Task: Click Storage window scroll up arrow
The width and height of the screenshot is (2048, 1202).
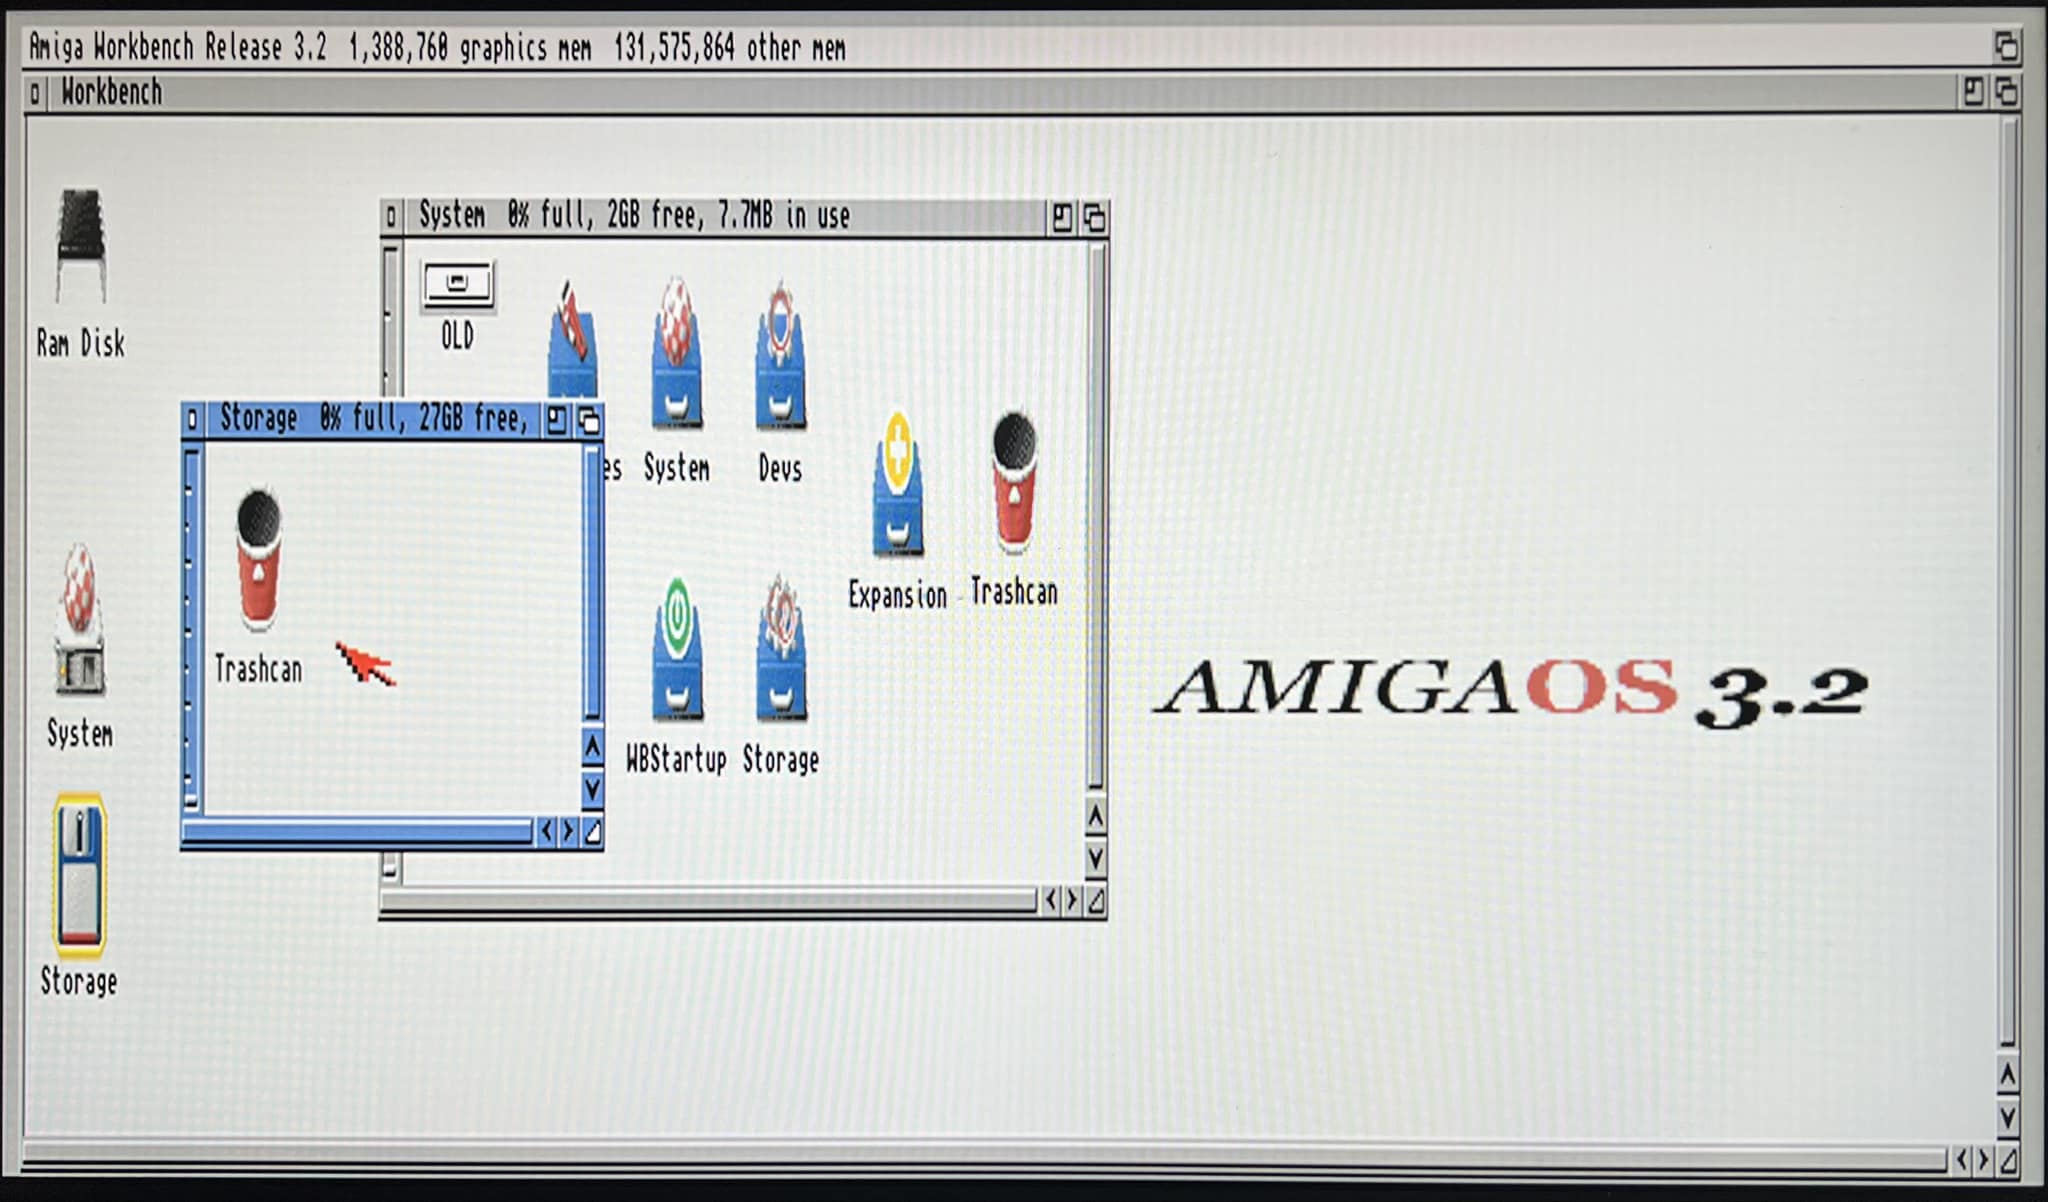Action: click(592, 747)
